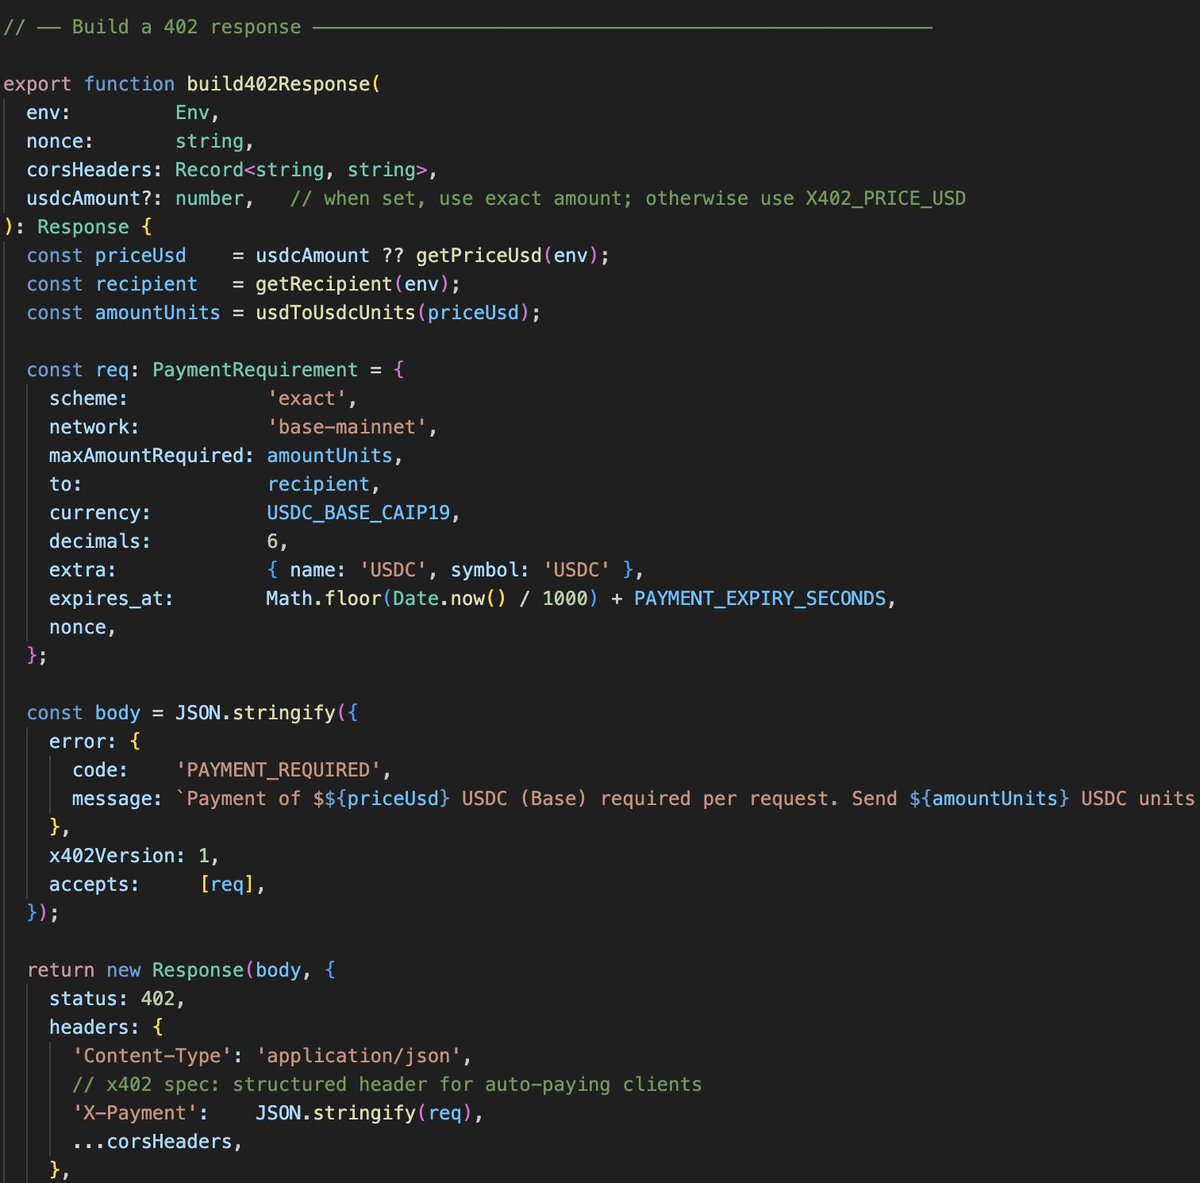Click the 'base-mainnet' string value
Image resolution: width=1200 pixels, height=1183 pixels.
pyautogui.click(x=346, y=427)
